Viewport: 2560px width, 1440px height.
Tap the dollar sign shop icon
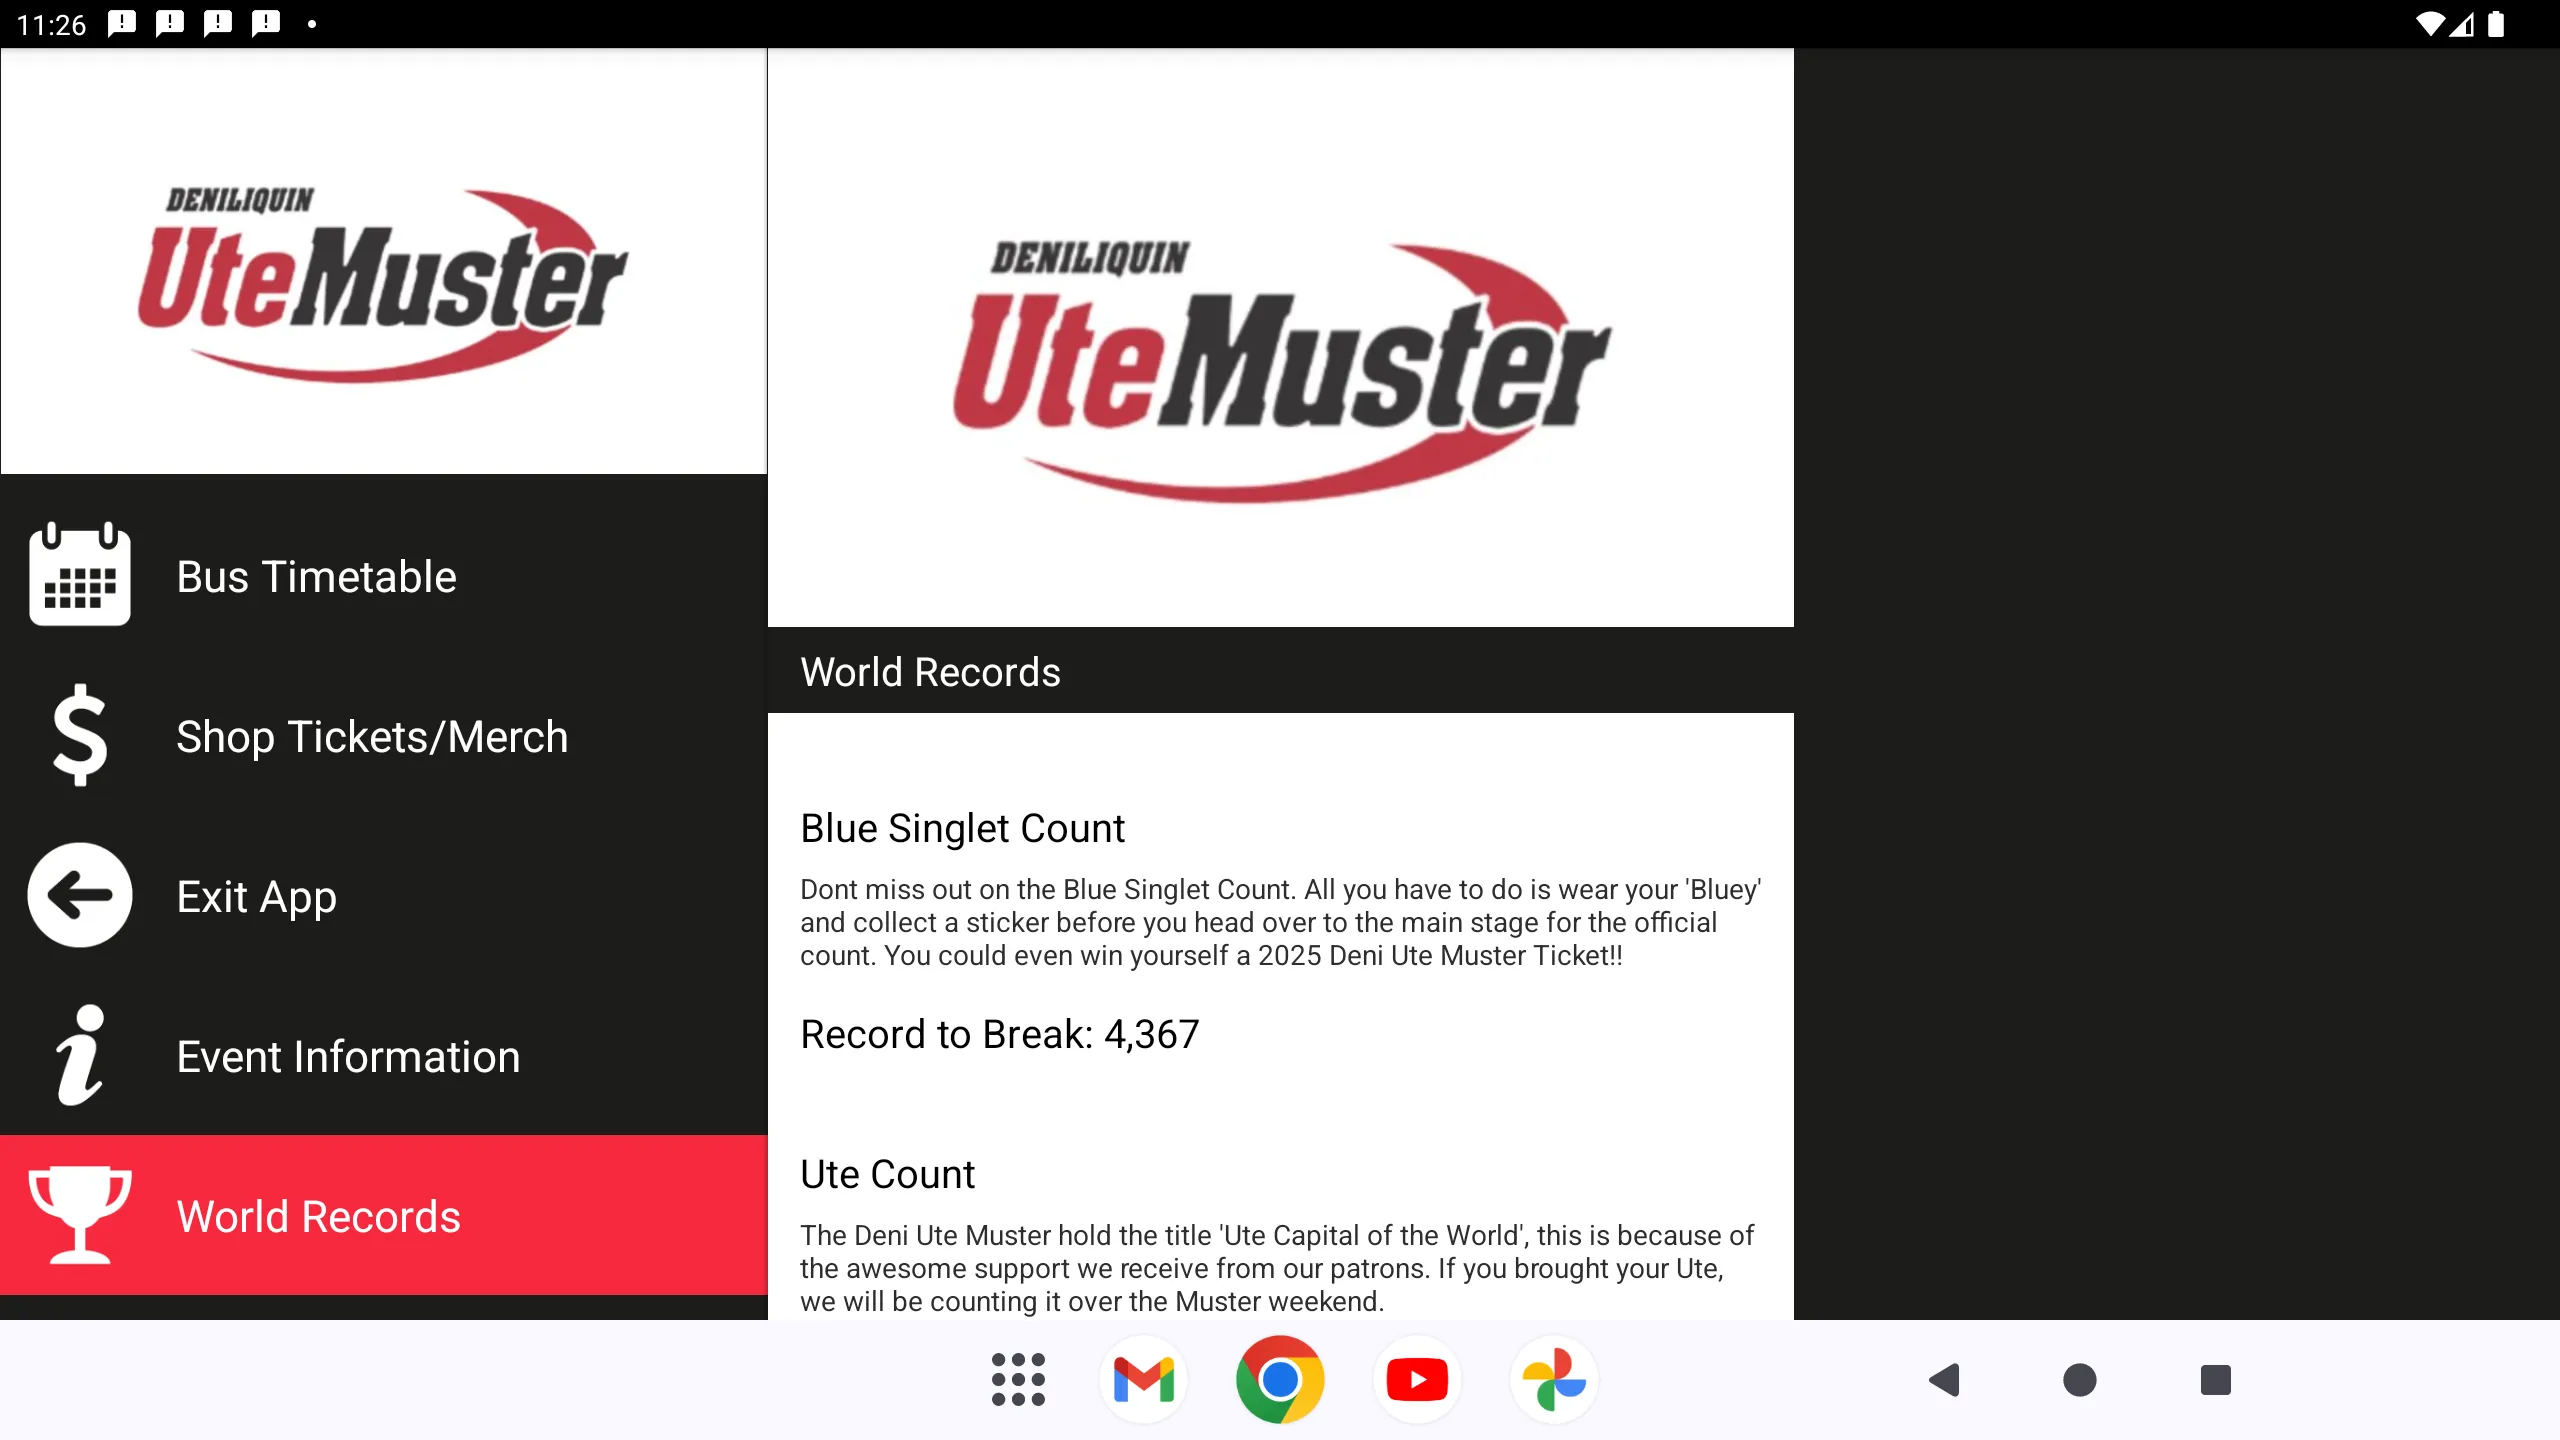pyautogui.click(x=80, y=735)
